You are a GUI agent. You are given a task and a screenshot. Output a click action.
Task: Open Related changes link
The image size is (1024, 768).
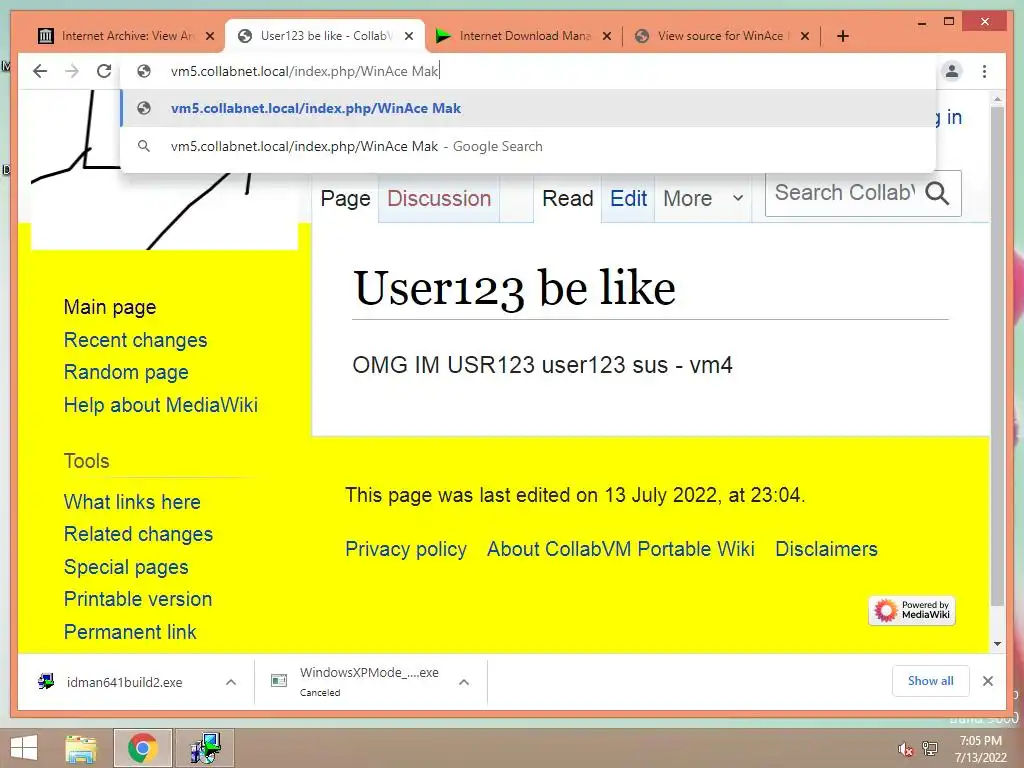click(x=138, y=534)
